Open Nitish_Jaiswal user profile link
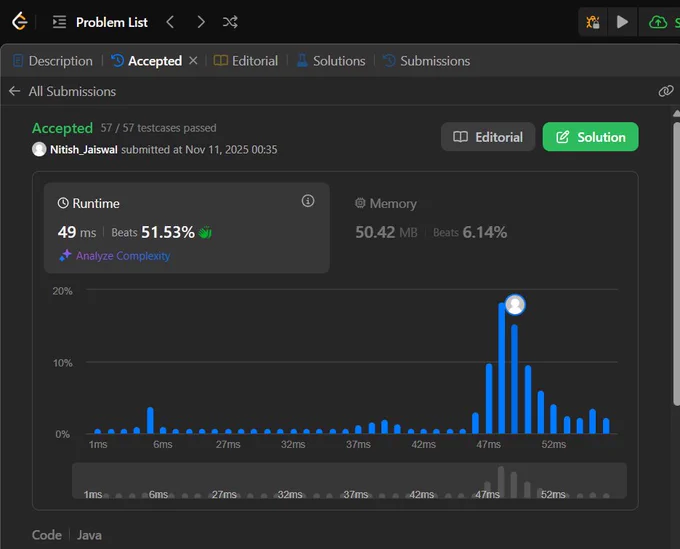Image resolution: width=680 pixels, height=549 pixels. coord(84,150)
